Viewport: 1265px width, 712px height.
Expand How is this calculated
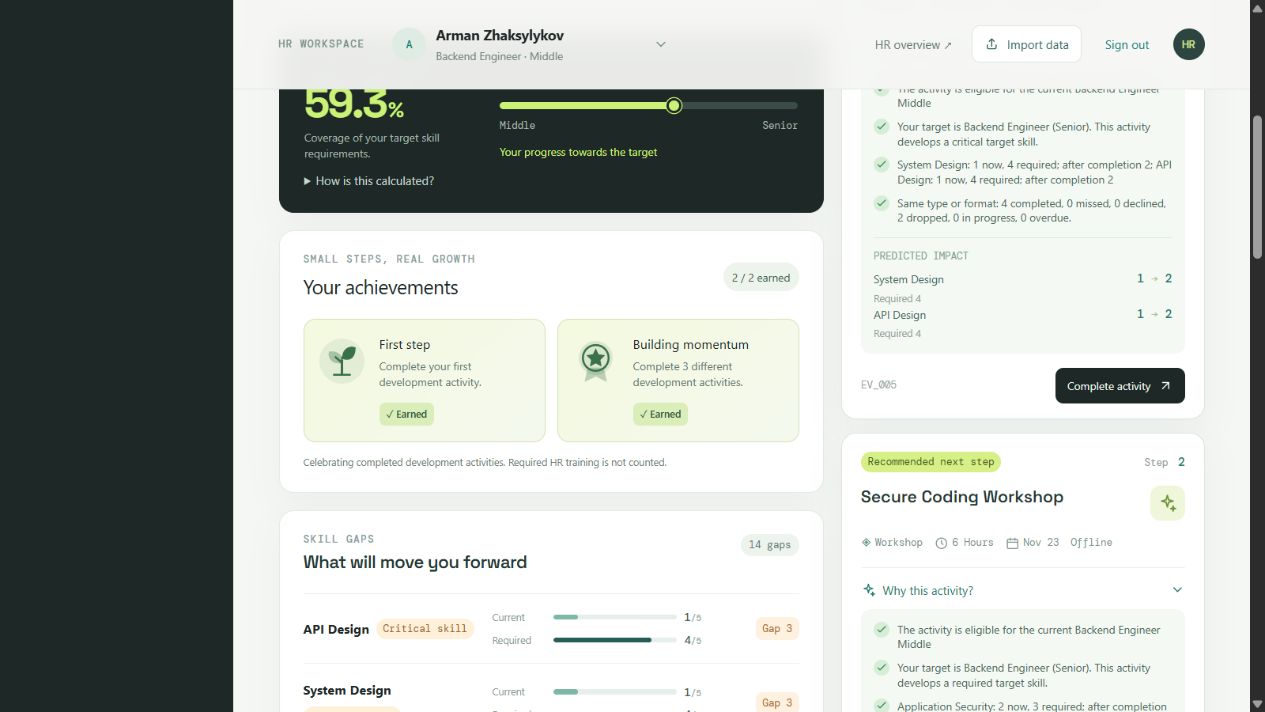pos(369,181)
